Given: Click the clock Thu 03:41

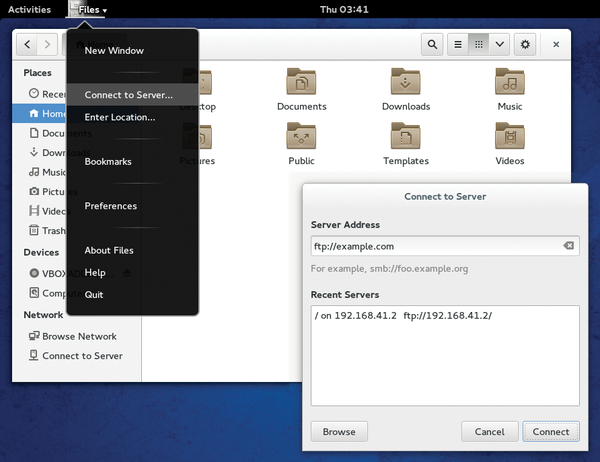Looking at the screenshot, I should pyautogui.click(x=344, y=9).
